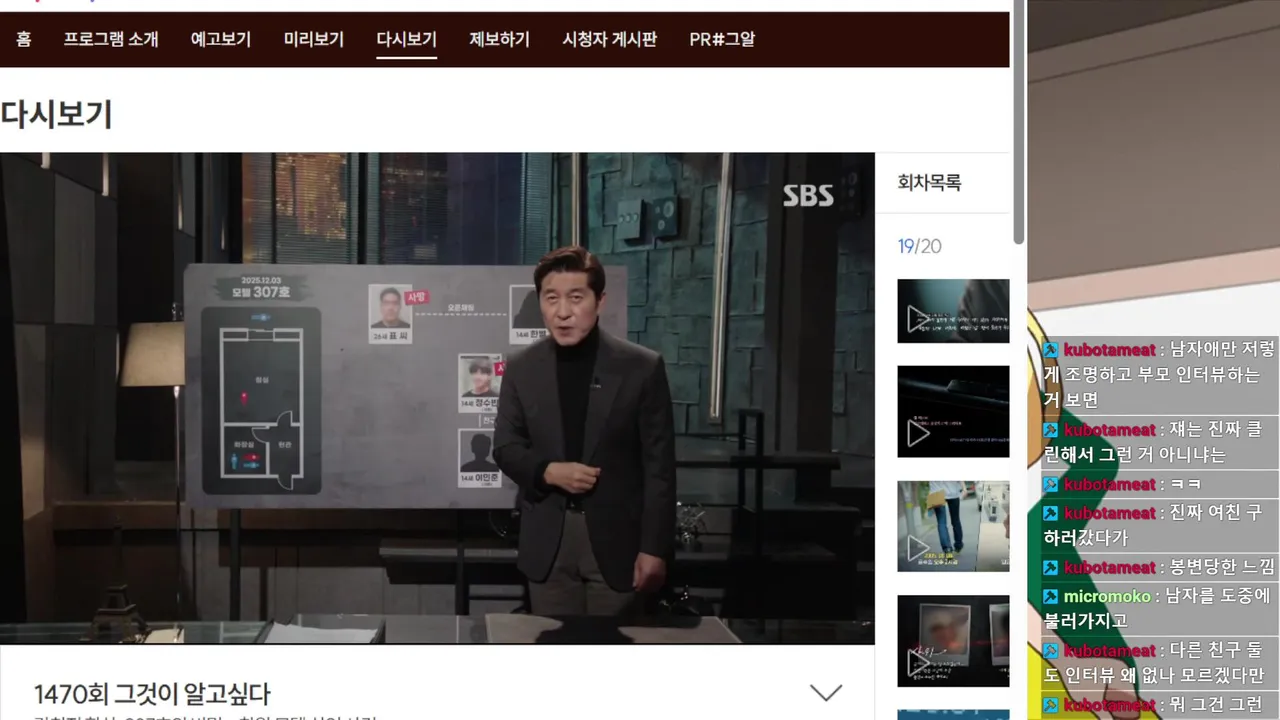This screenshot has height=720, width=1280.
Task: Open the 시청자 게시판 page
Action: 610,40
